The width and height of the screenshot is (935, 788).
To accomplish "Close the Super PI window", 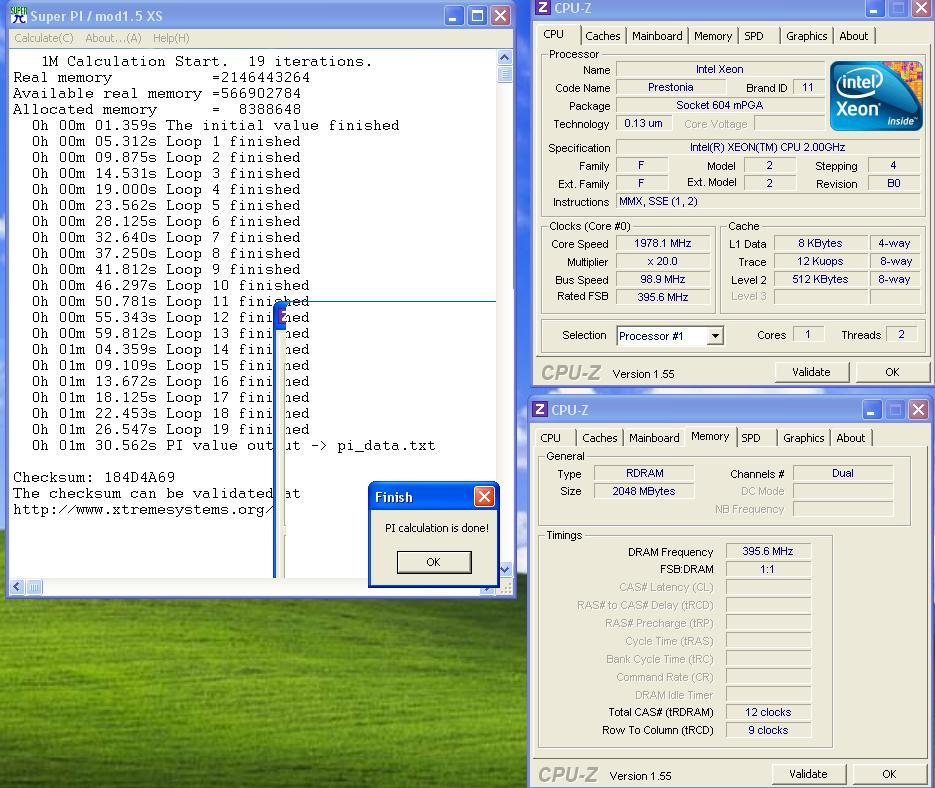I will tap(501, 16).
